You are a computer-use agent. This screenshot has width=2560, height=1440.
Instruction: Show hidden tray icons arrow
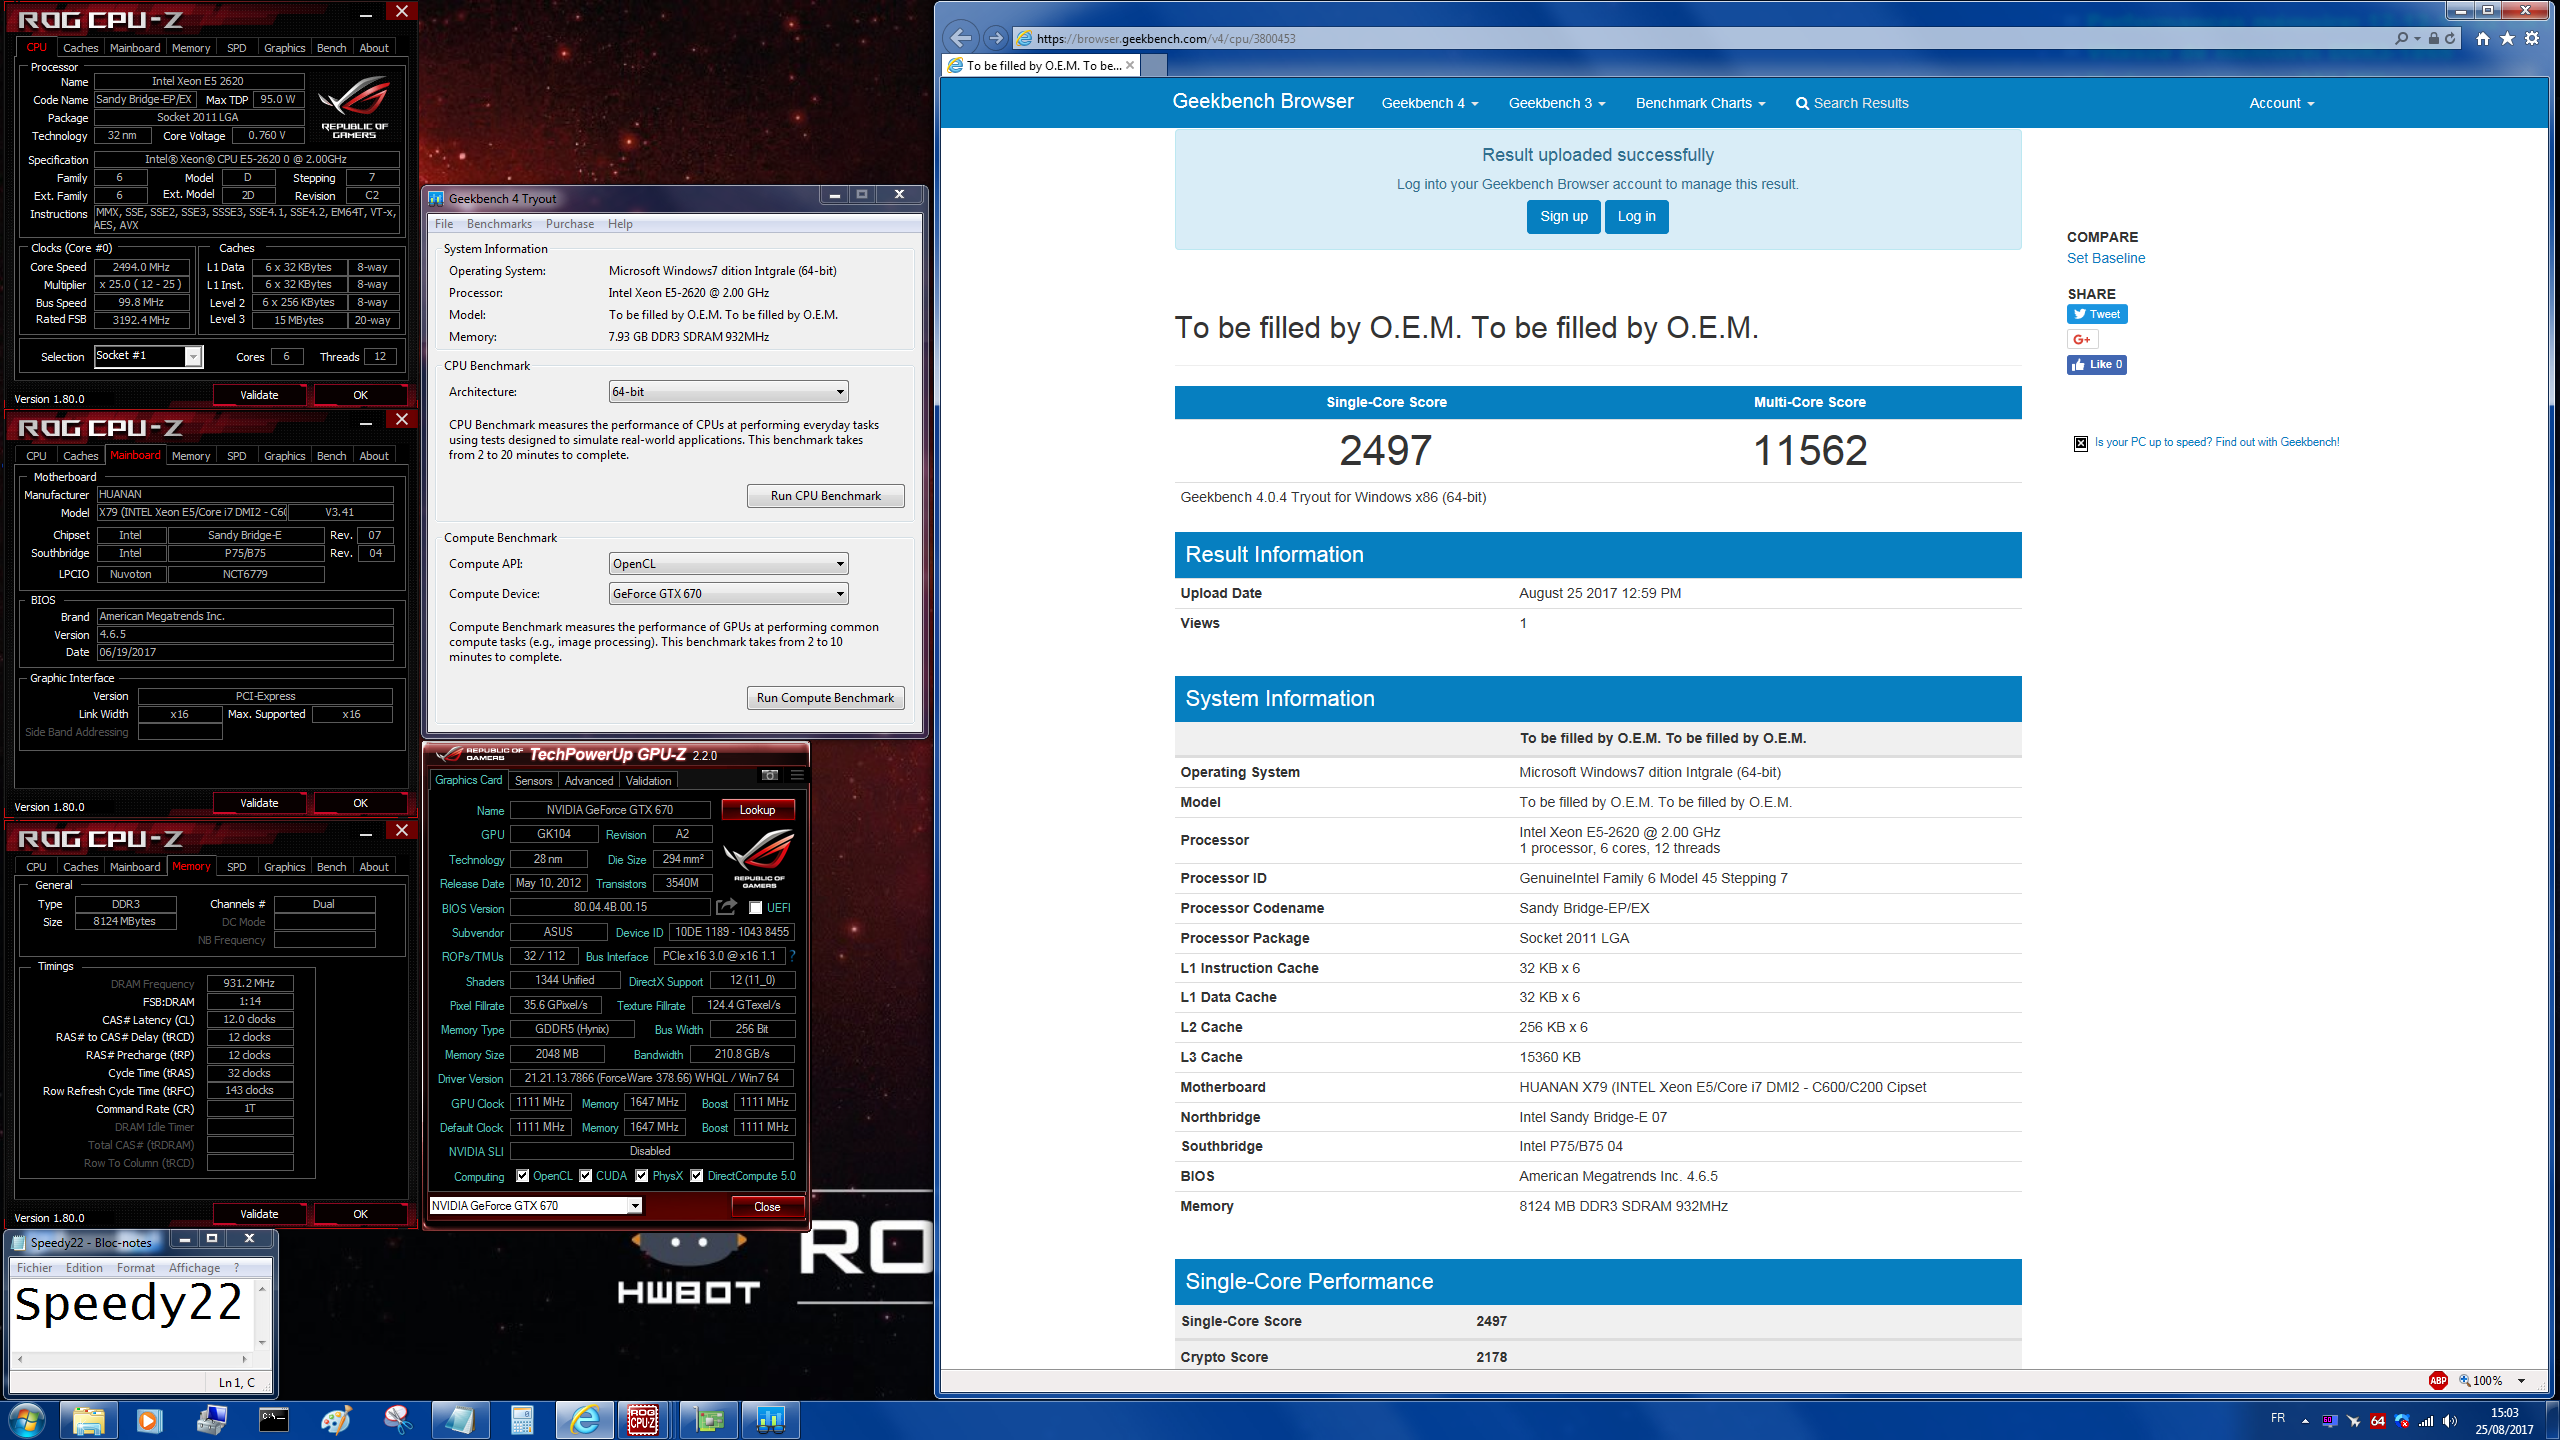tap(2305, 1421)
